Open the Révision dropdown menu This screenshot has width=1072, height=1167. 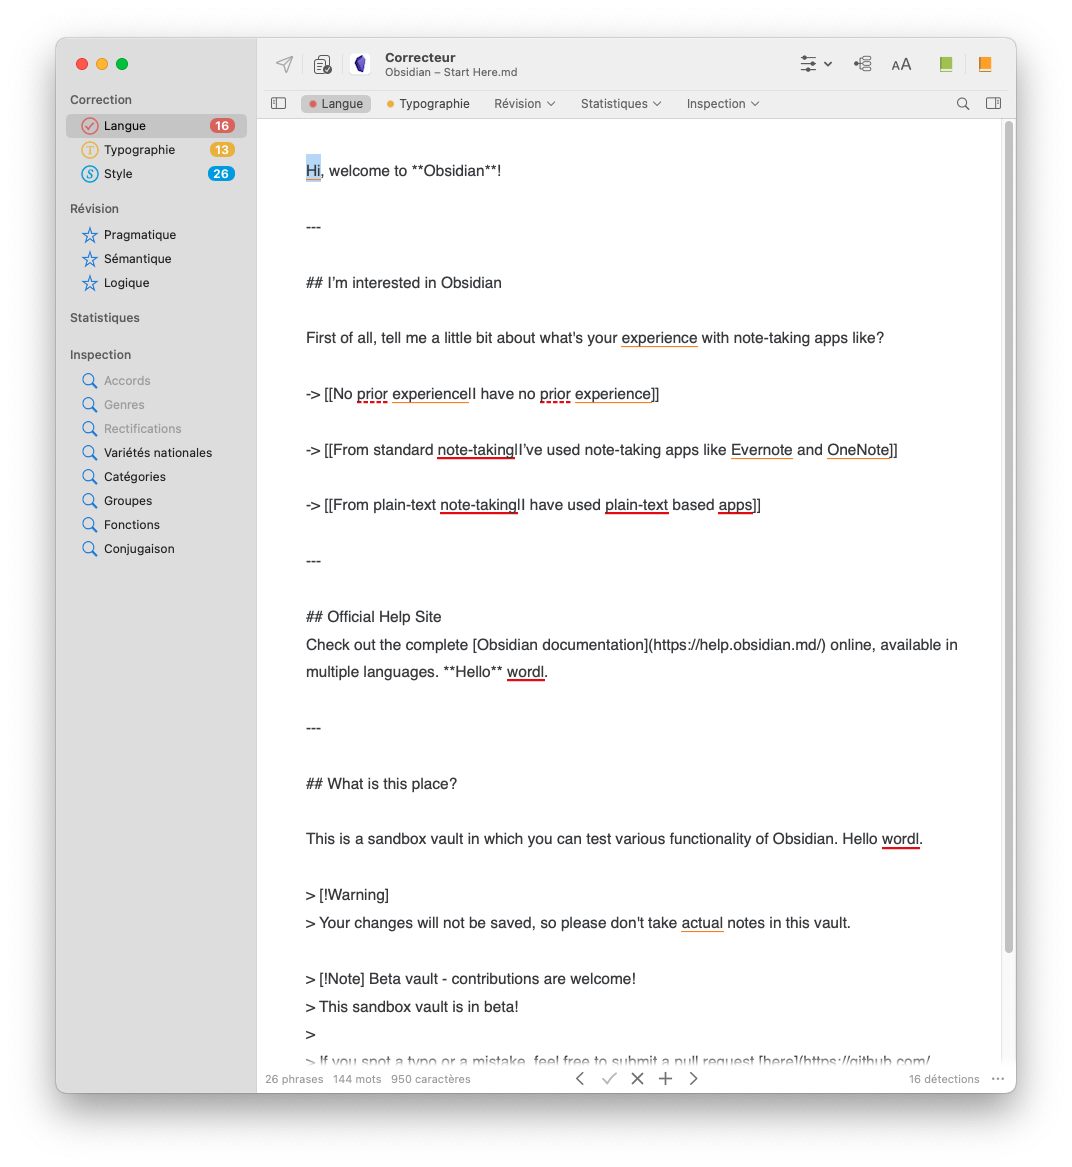(524, 103)
